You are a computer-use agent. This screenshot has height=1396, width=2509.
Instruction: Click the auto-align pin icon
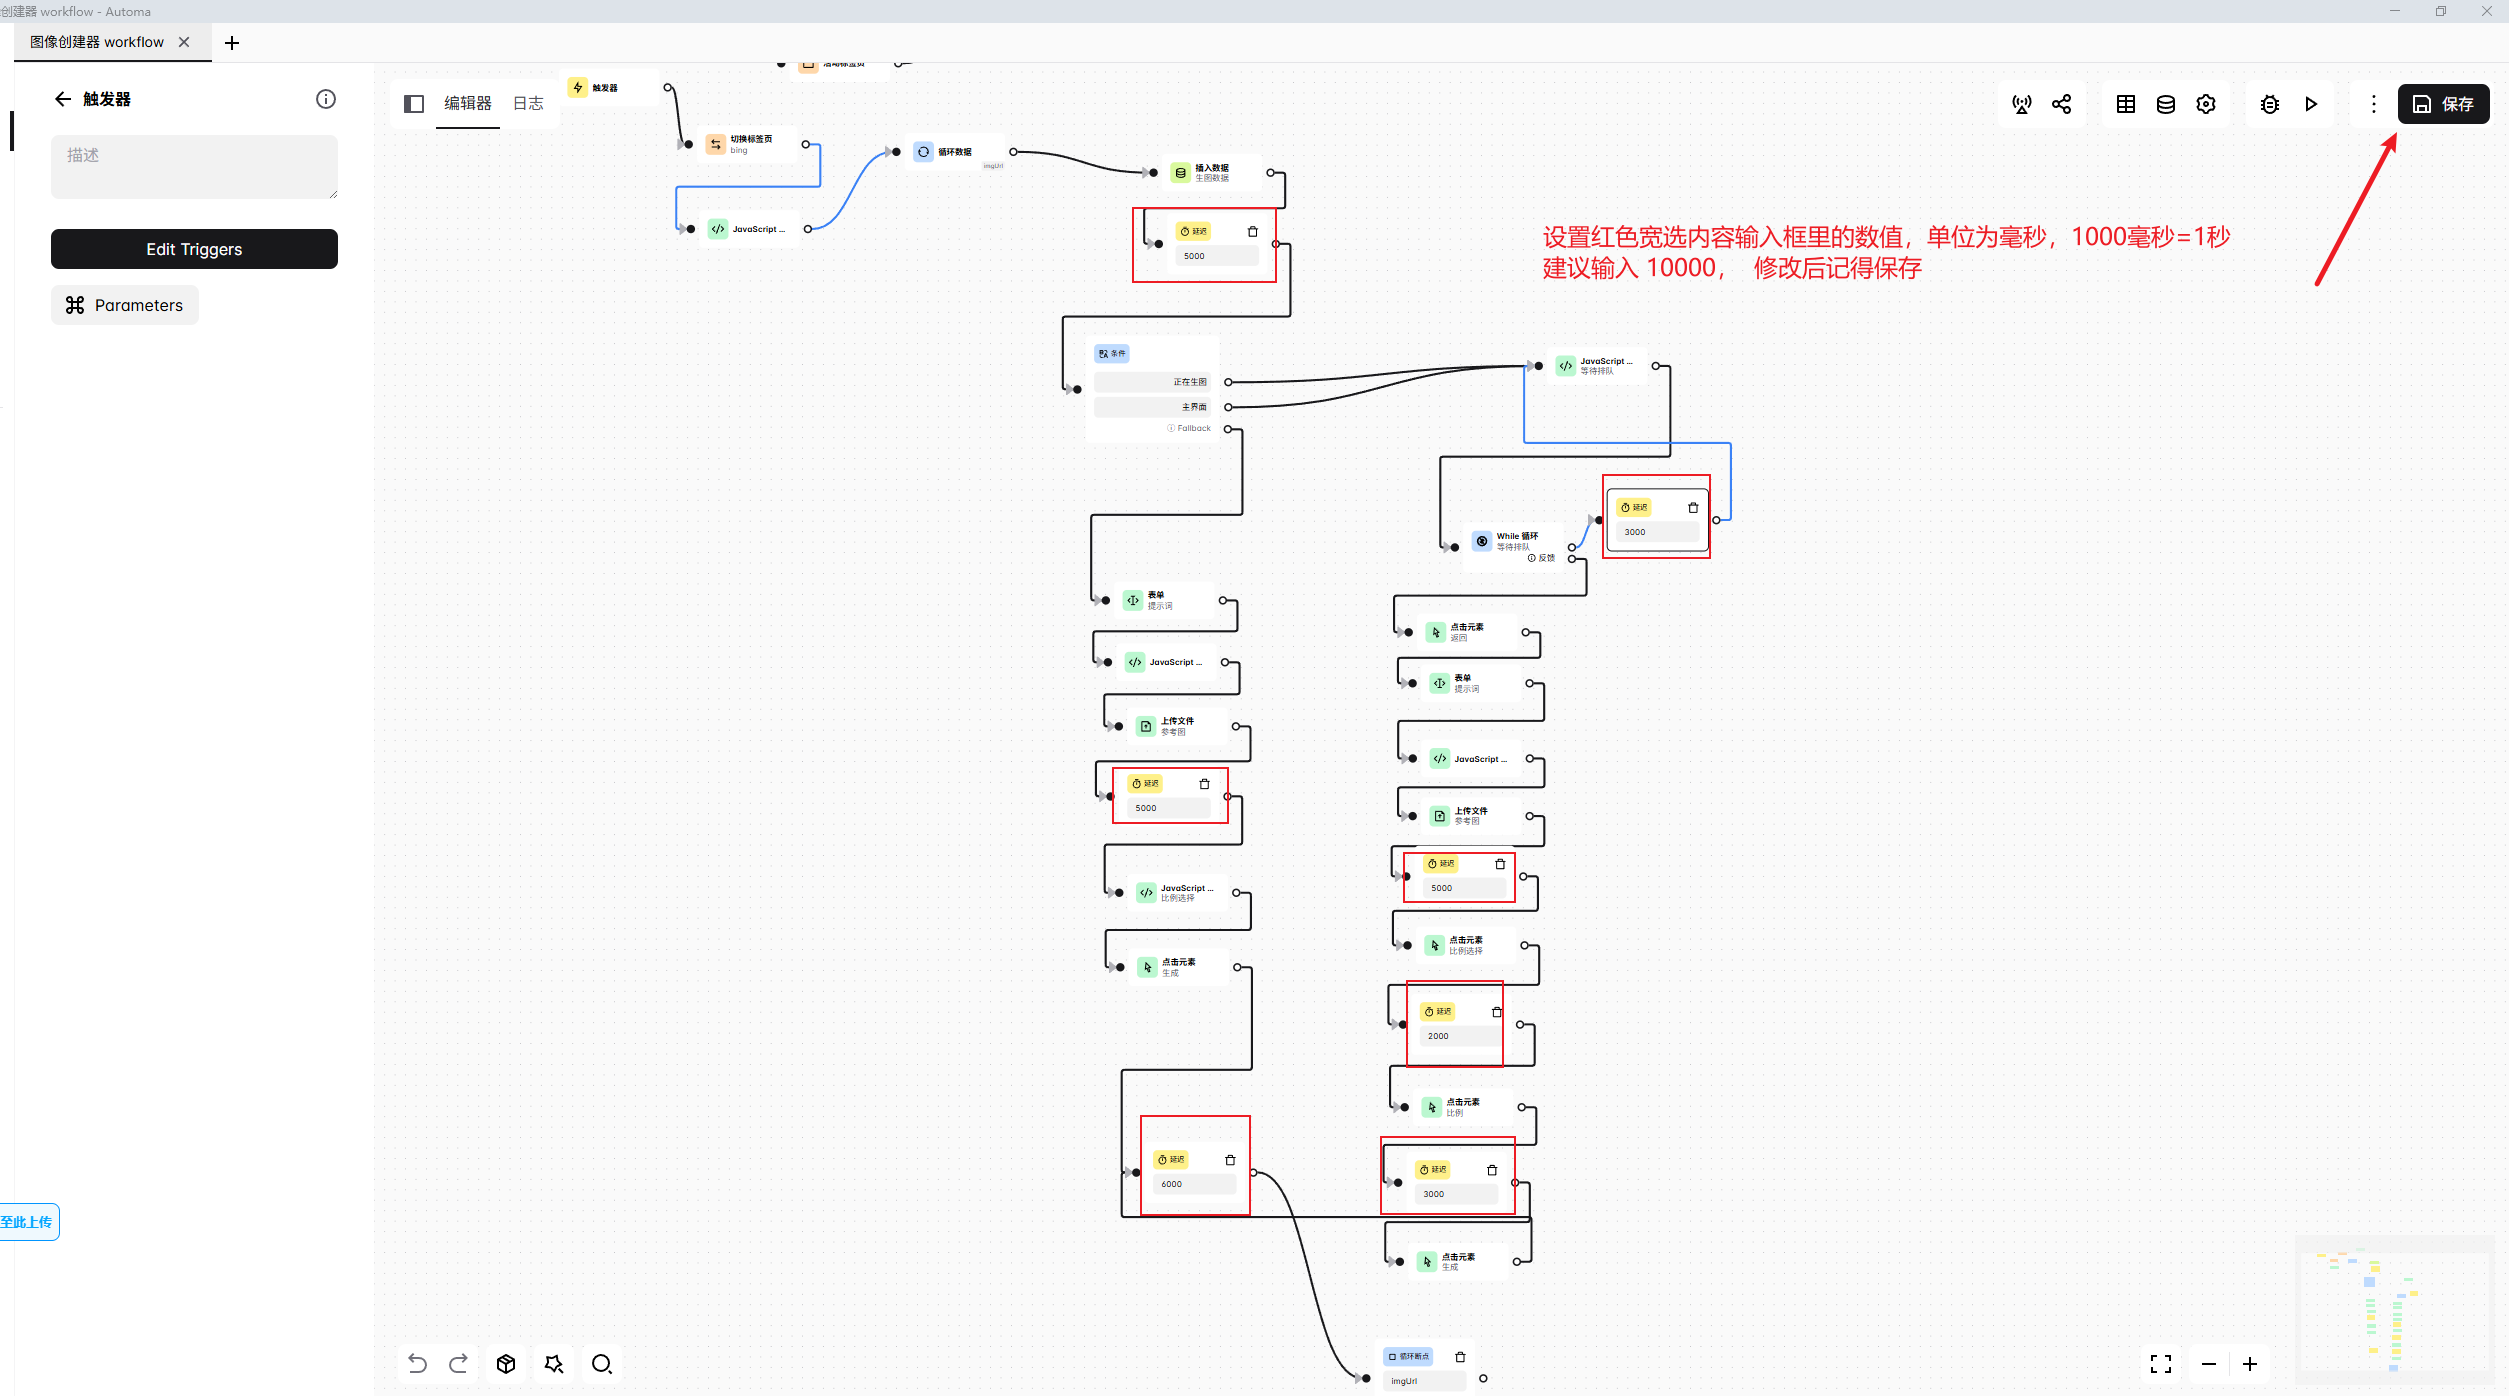[x=554, y=1364]
